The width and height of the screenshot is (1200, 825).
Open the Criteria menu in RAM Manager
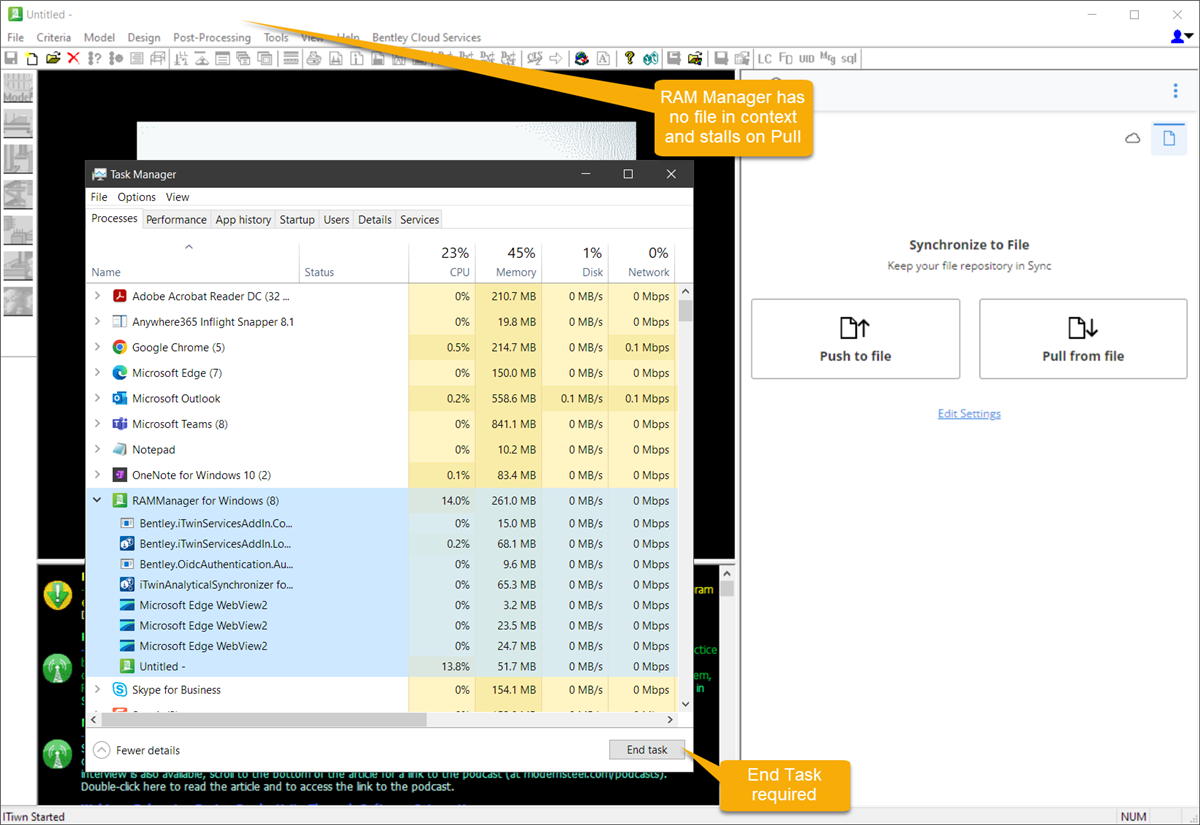pos(54,37)
